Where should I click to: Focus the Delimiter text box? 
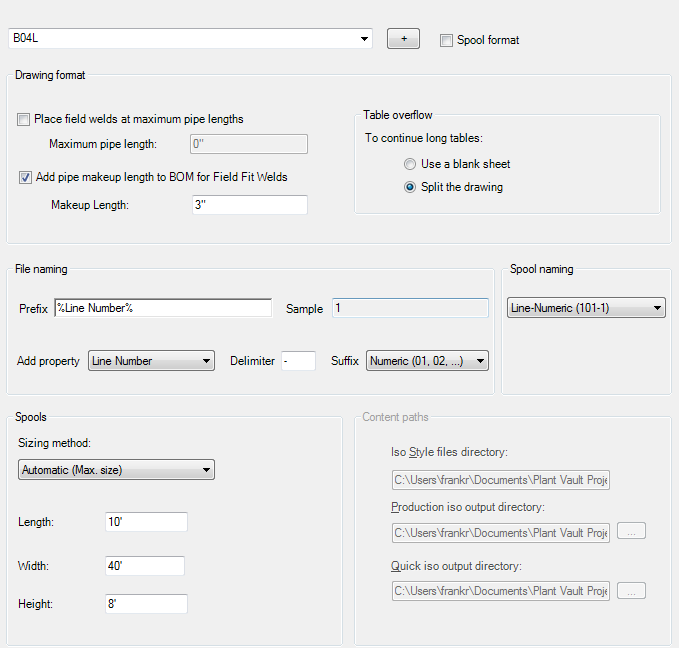tap(298, 361)
